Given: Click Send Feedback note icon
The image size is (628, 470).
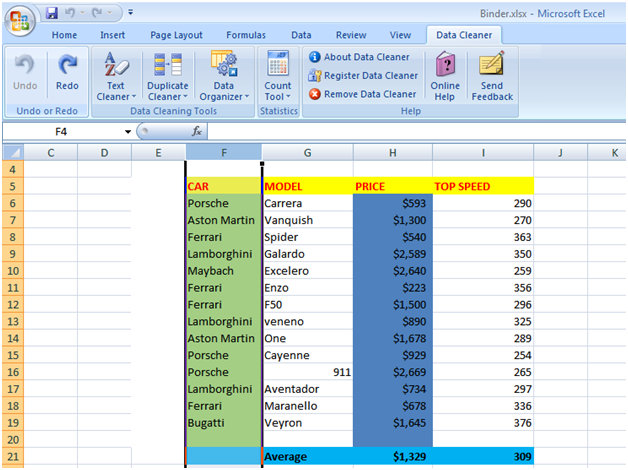Looking at the screenshot, I should point(491,64).
